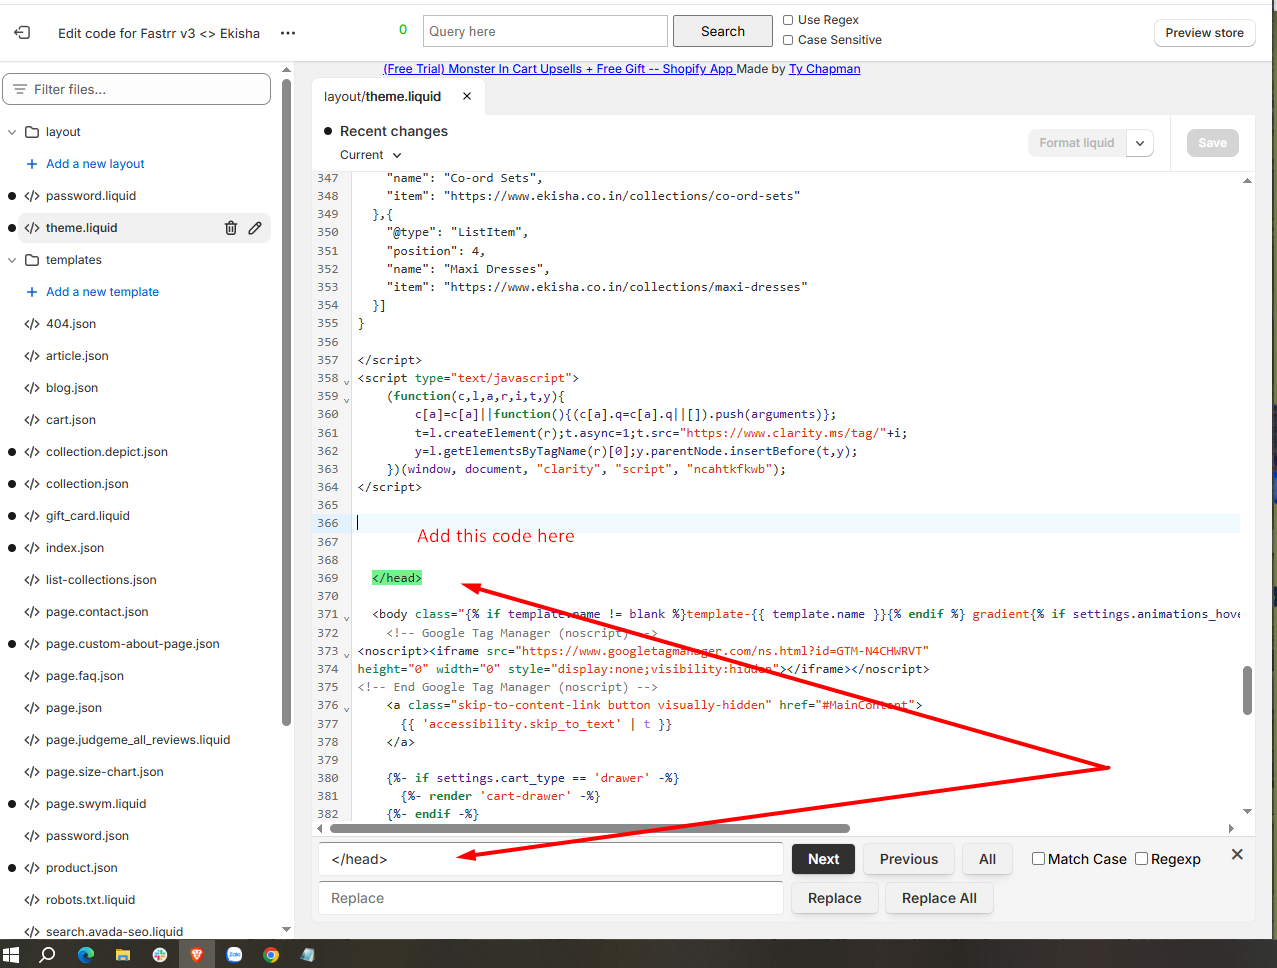This screenshot has width=1277, height=968.
Task: Click the Filter files input
Action: 137,89
